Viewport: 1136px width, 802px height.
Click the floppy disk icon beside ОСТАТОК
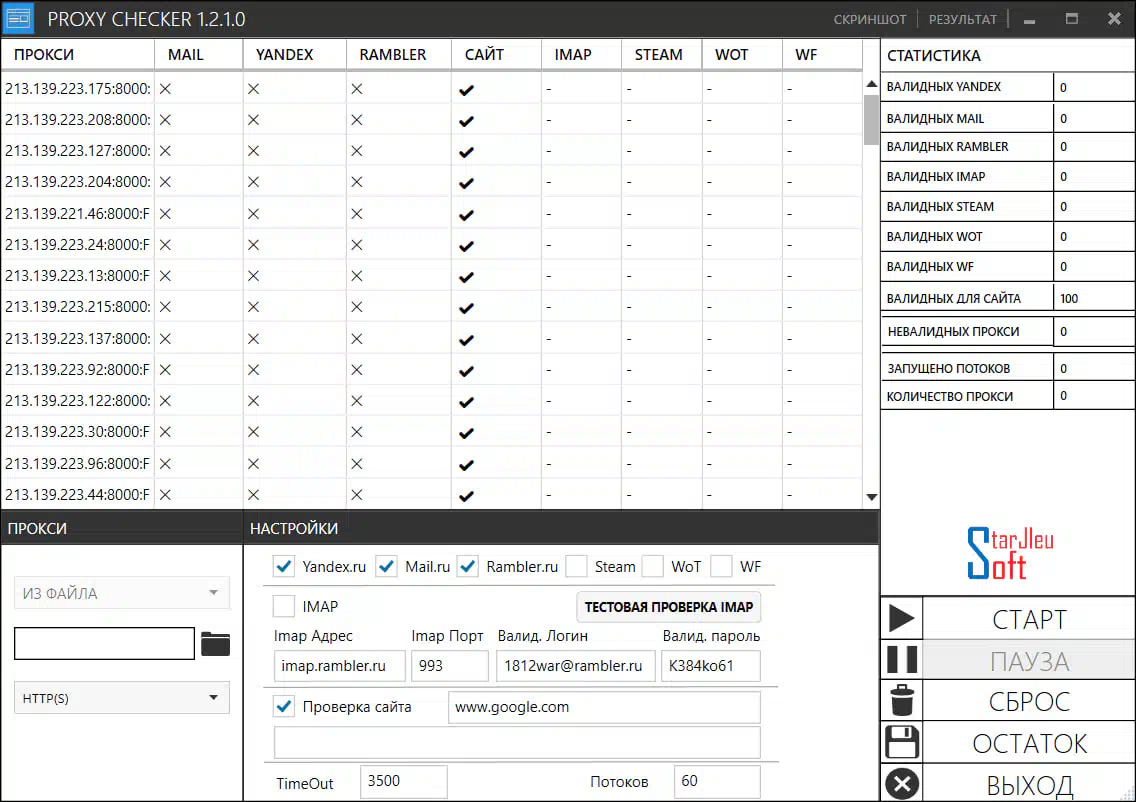902,743
